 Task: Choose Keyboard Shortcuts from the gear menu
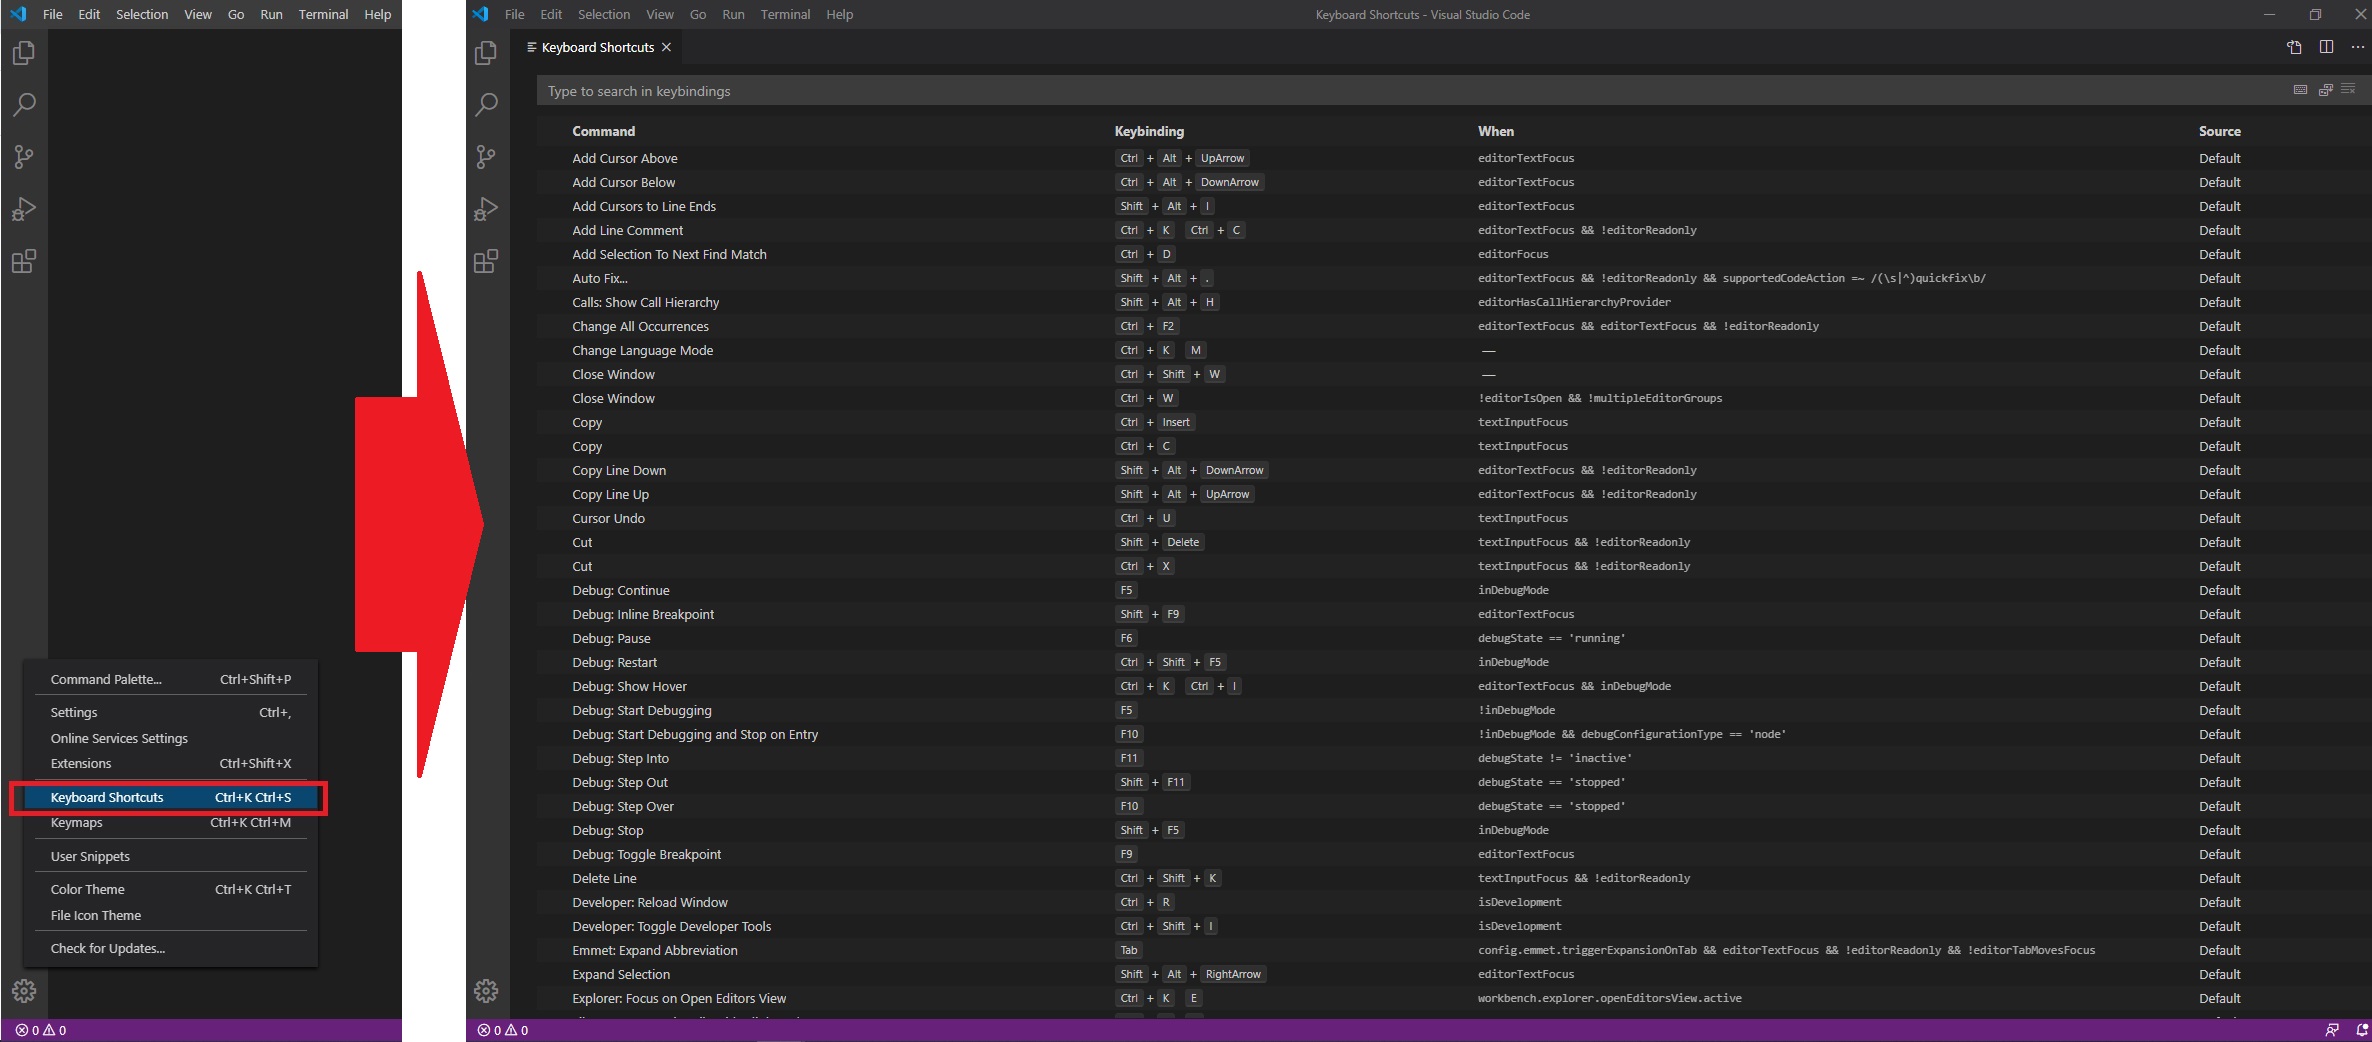click(x=171, y=797)
